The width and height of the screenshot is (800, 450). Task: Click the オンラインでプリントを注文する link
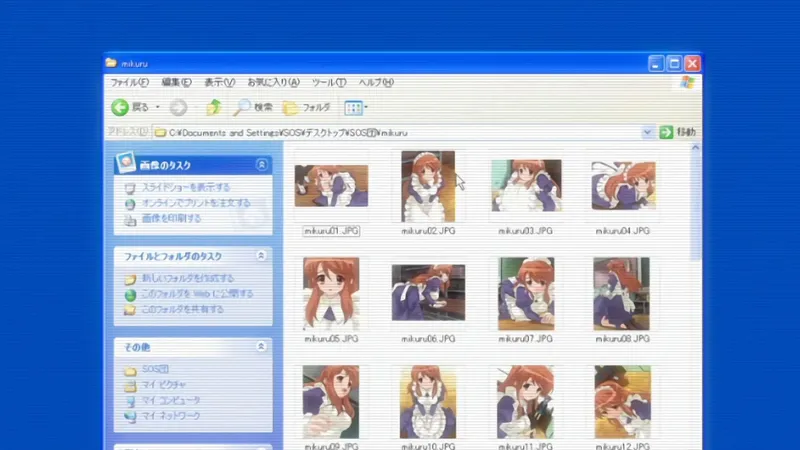point(196,203)
